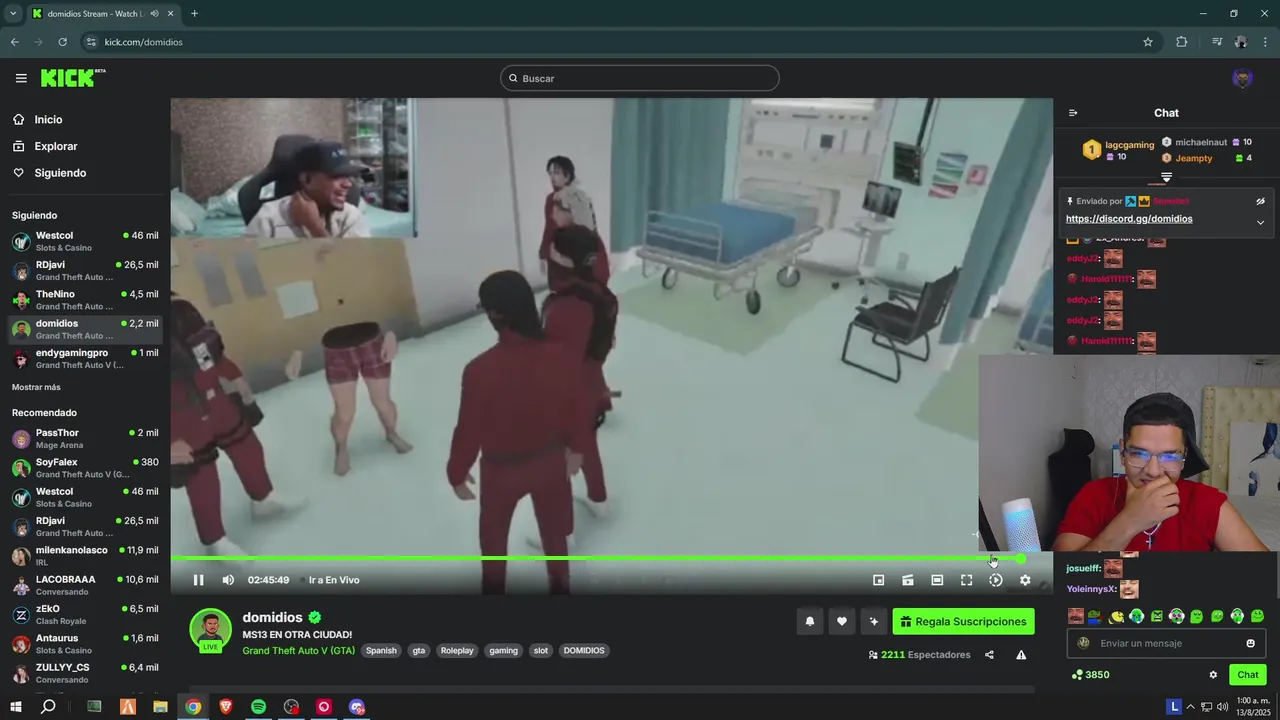
Task: Mute the stream volume
Action: [x=228, y=580]
